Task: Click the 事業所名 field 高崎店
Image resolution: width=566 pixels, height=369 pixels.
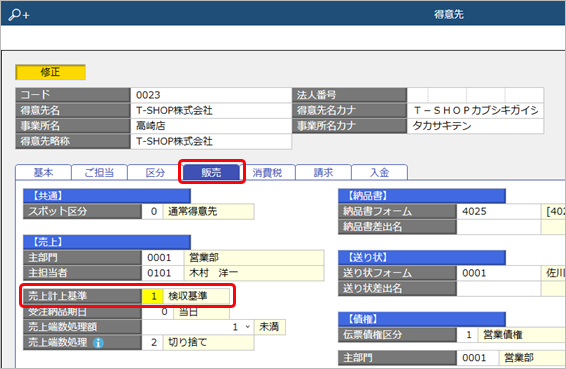Action: click(211, 126)
